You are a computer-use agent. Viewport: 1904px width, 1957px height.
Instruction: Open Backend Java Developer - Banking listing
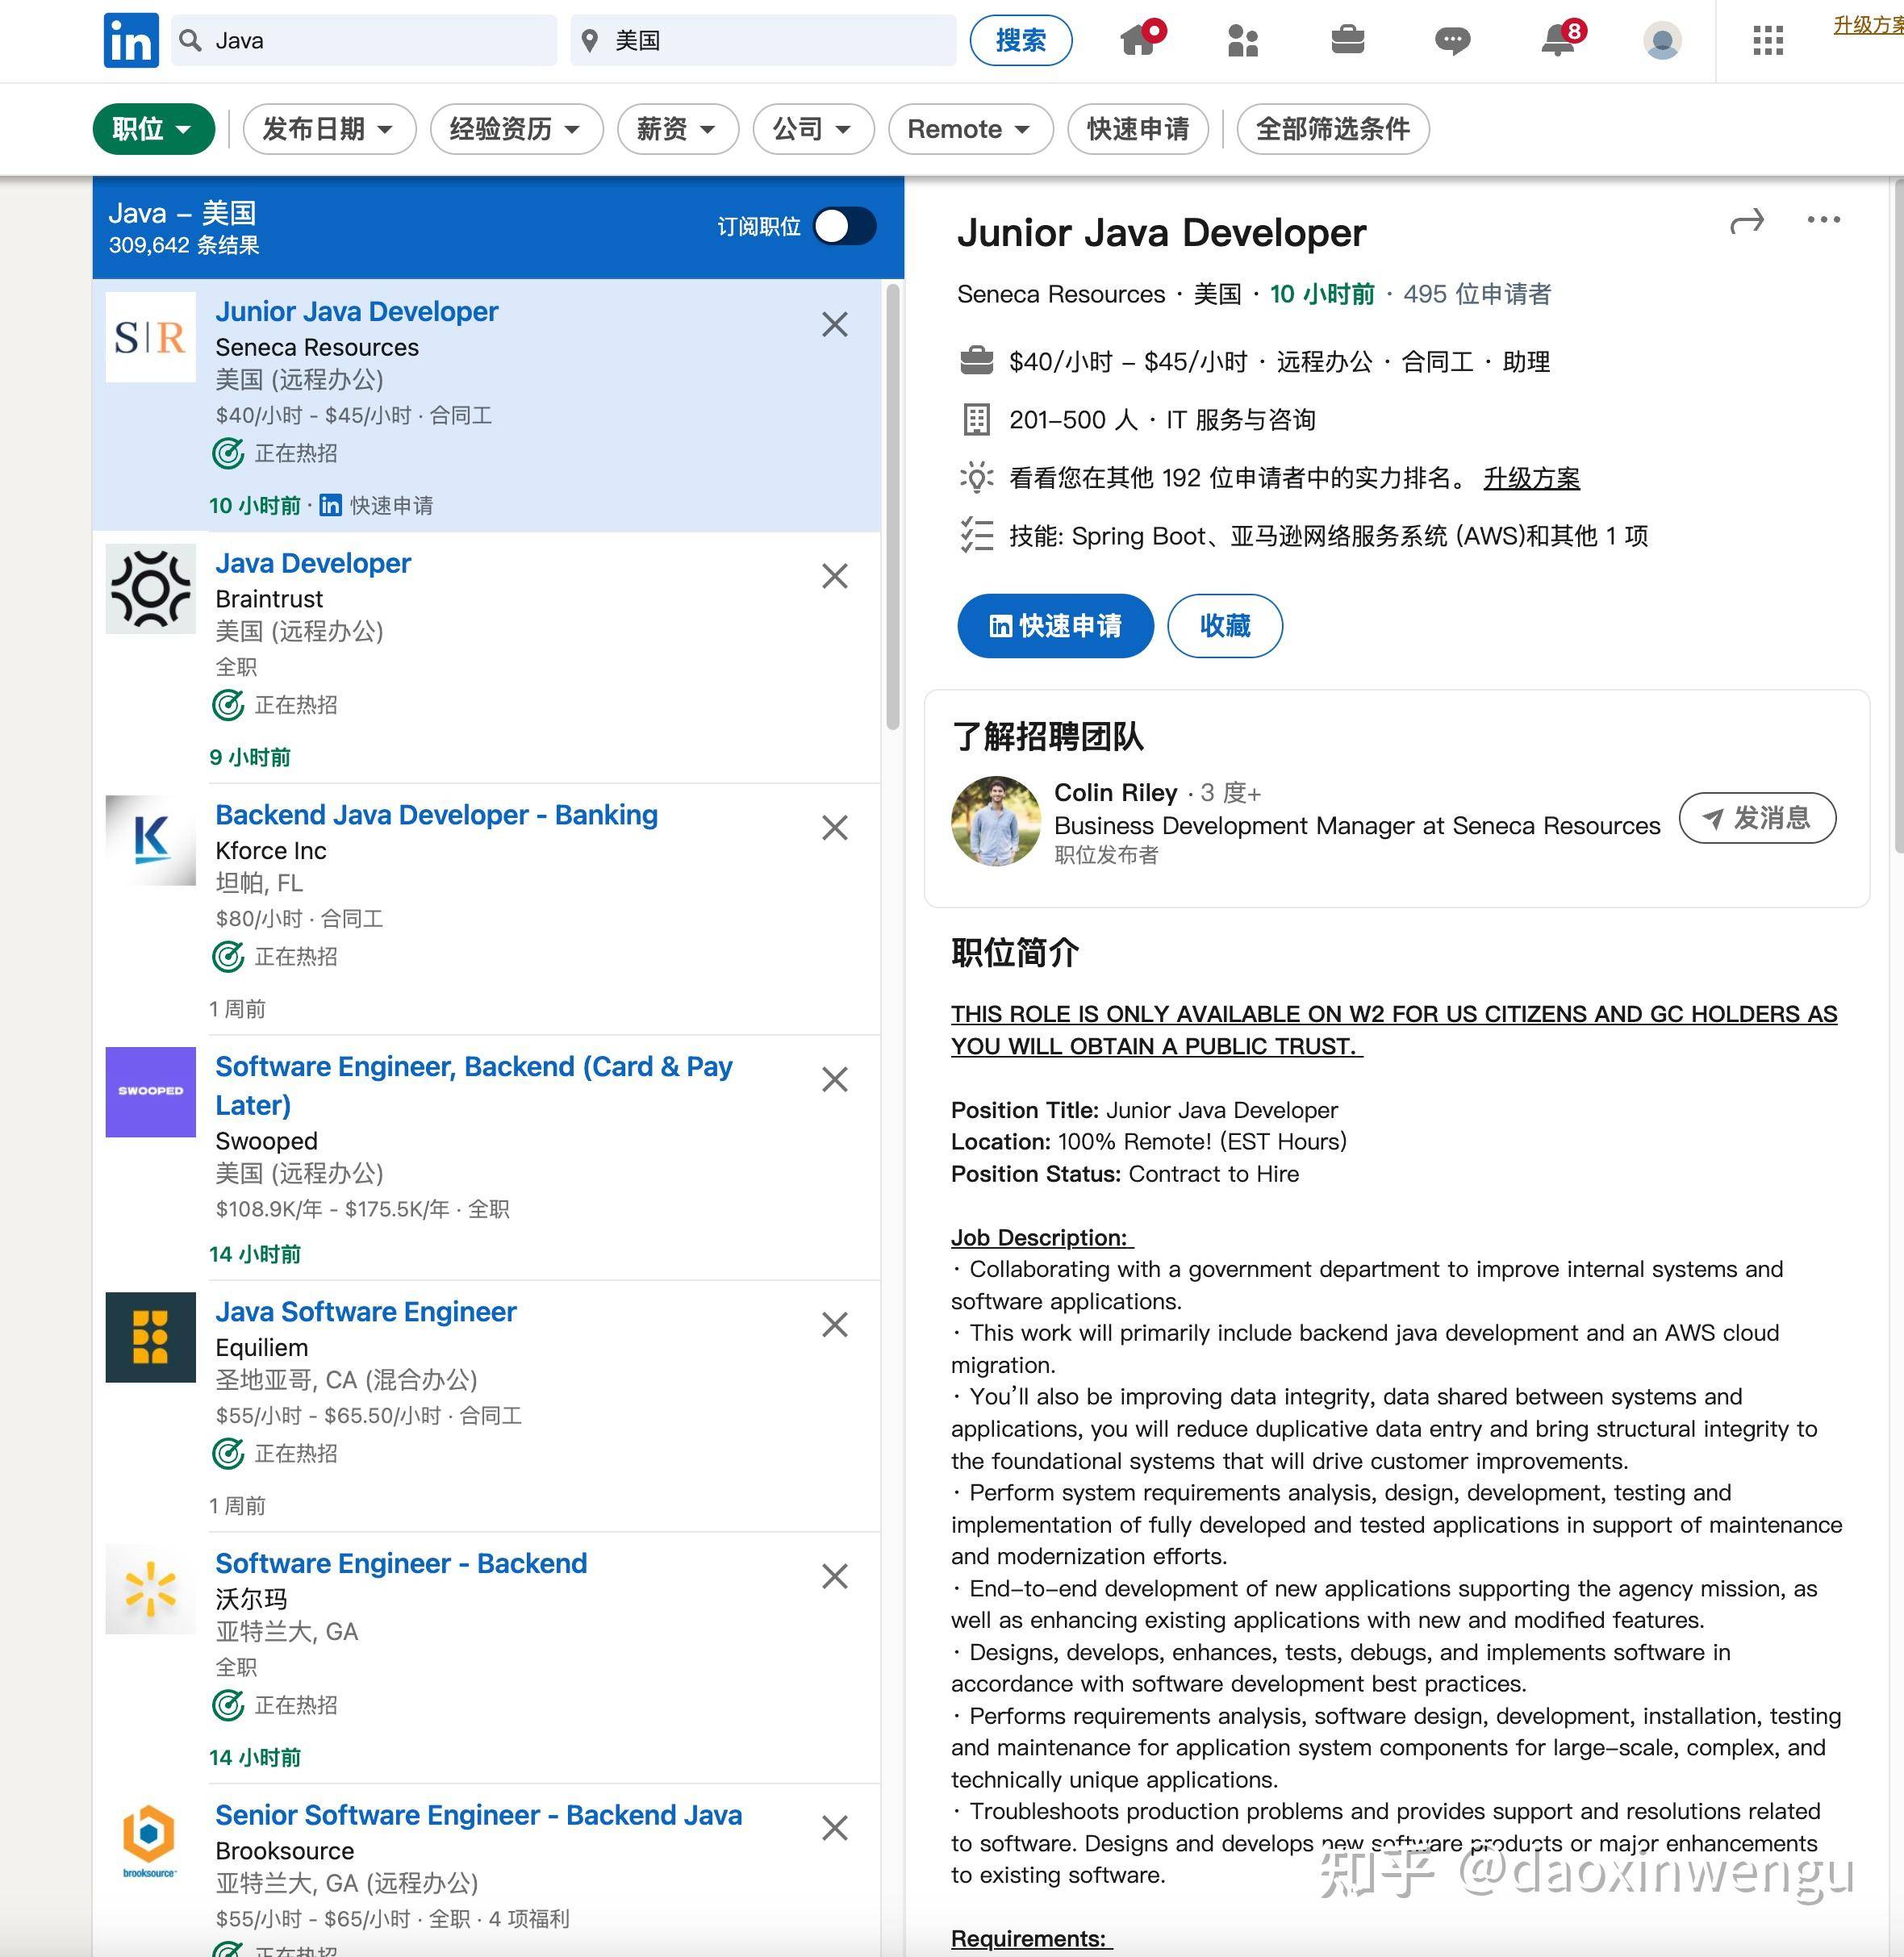pyautogui.click(x=437, y=815)
